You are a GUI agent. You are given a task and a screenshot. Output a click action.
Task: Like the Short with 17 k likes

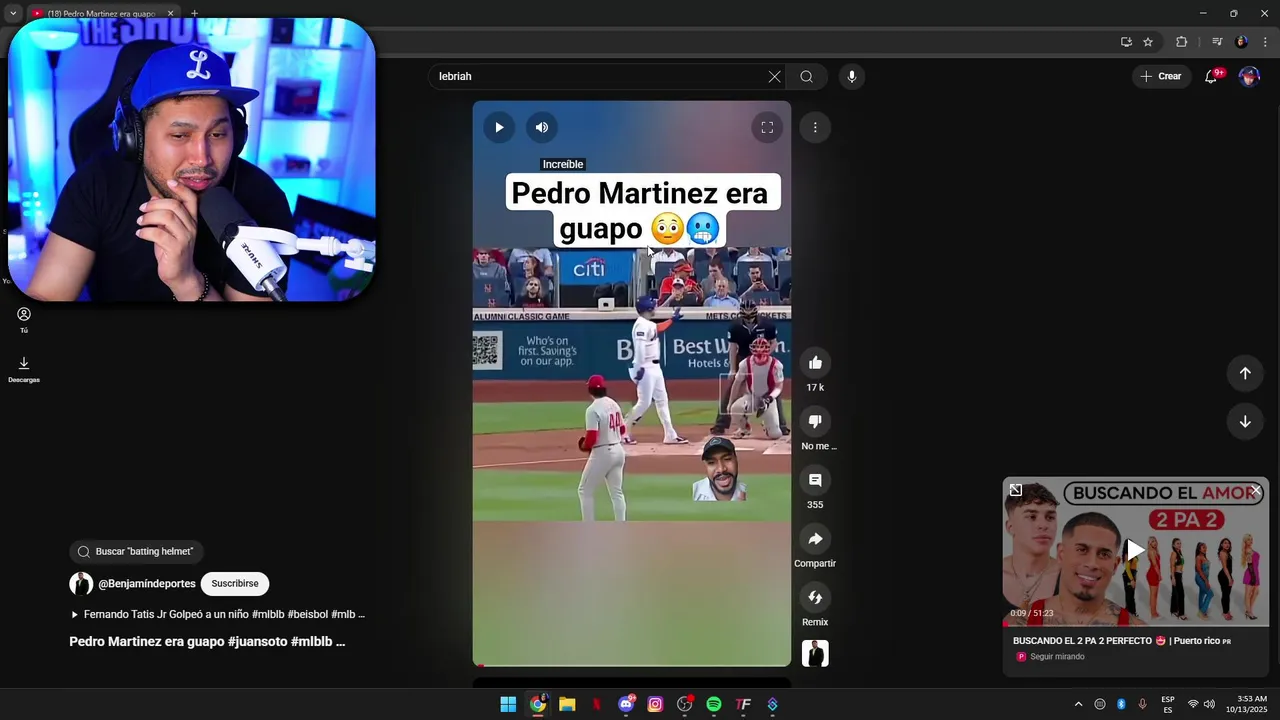[815, 363]
